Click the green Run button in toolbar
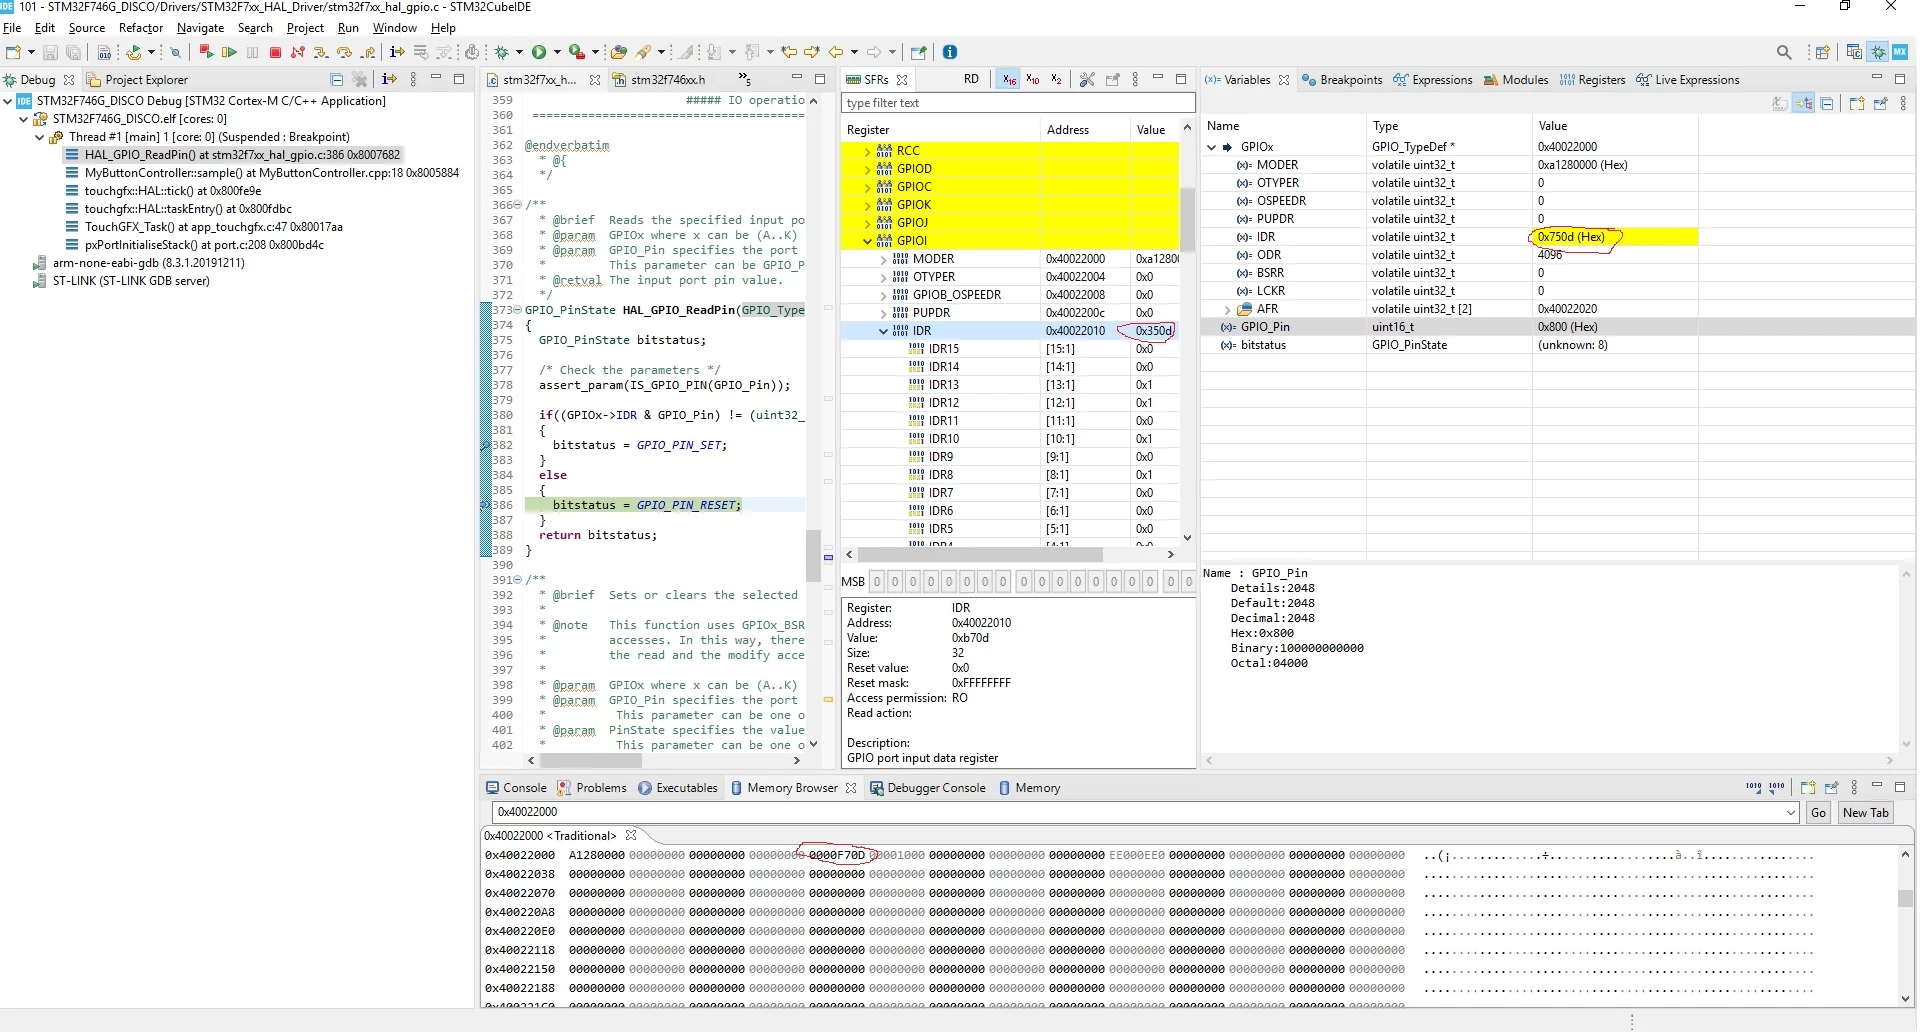1925x1032 pixels. [540, 52]
